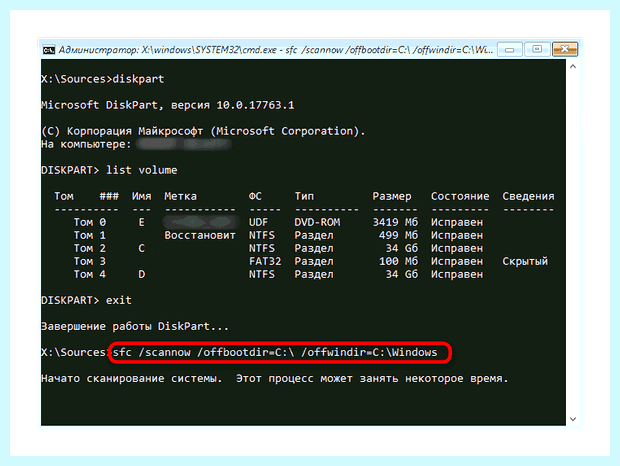The image size is (620, 466).
Task: Click drive letter D of Том 4
Action: click(x=142, y=274)
